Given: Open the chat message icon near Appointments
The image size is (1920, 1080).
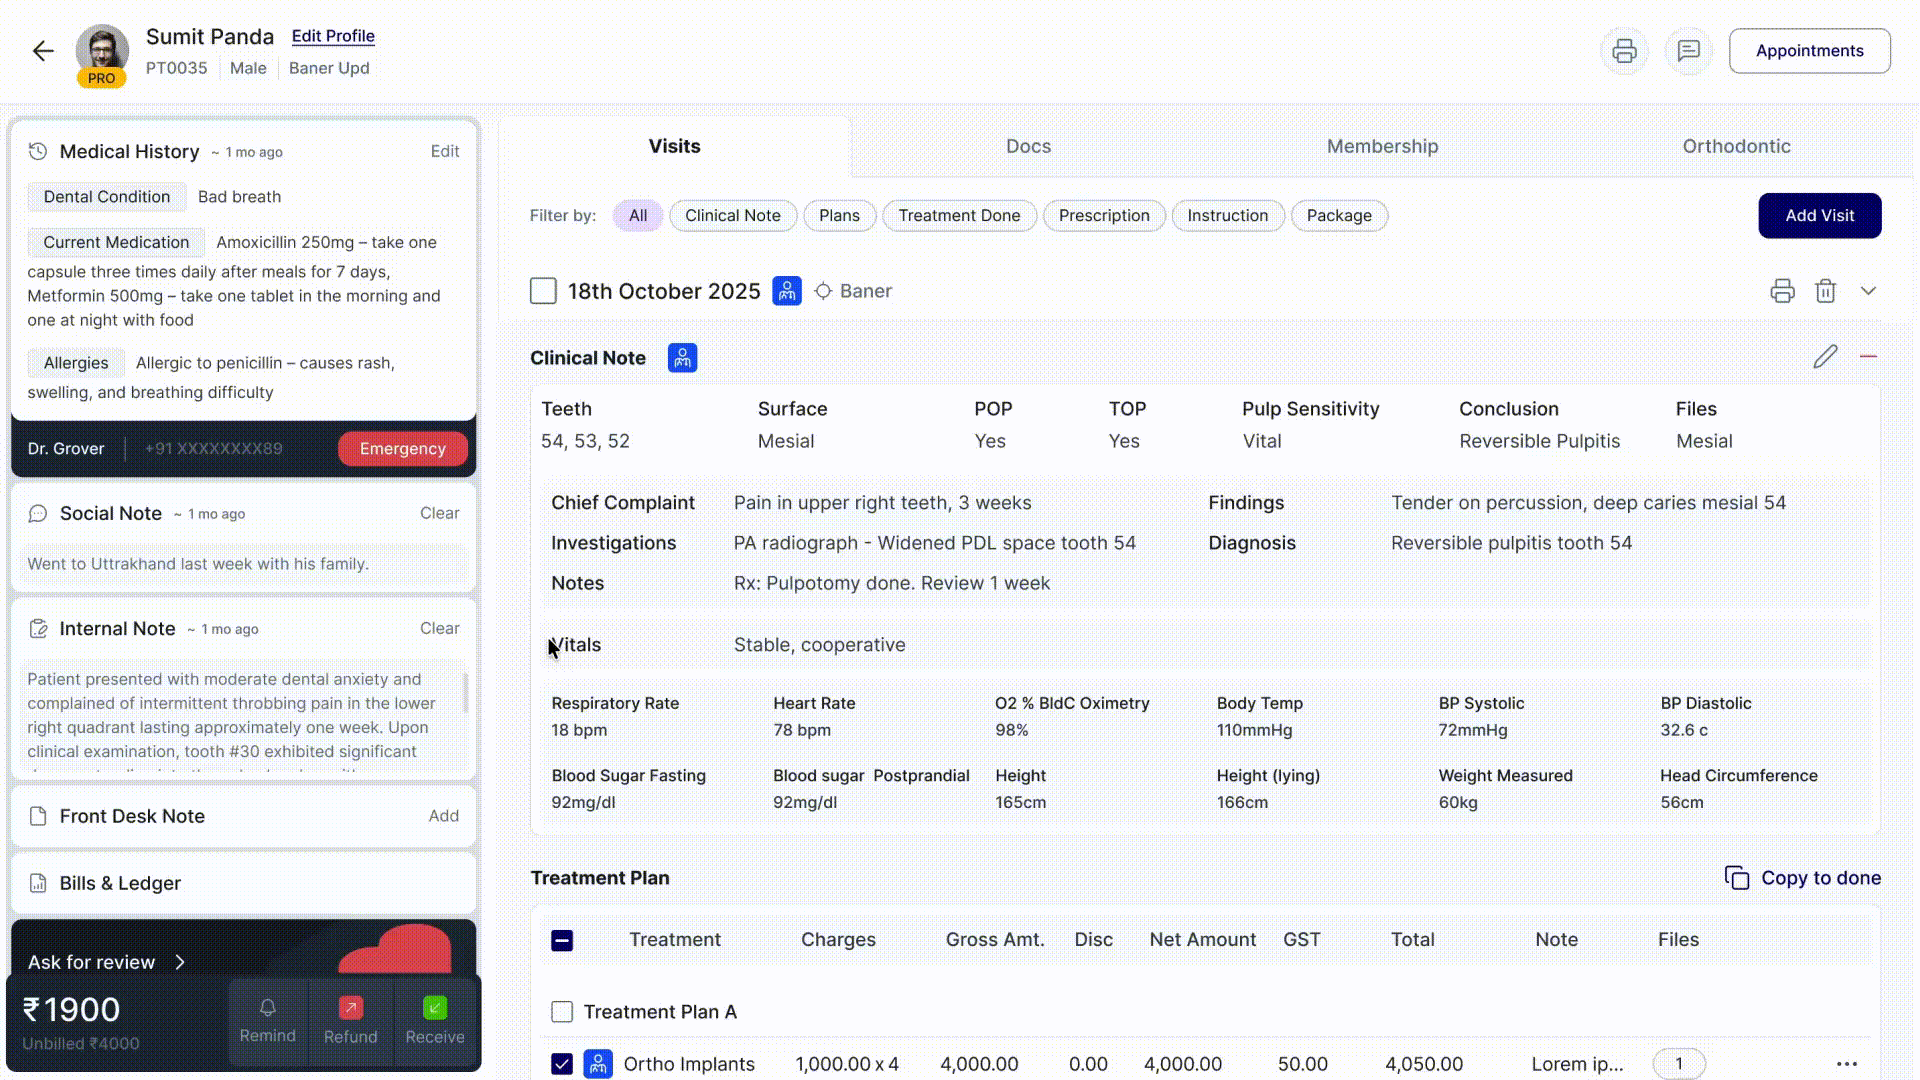Looking at the screenshot, I should [1689, 50].
